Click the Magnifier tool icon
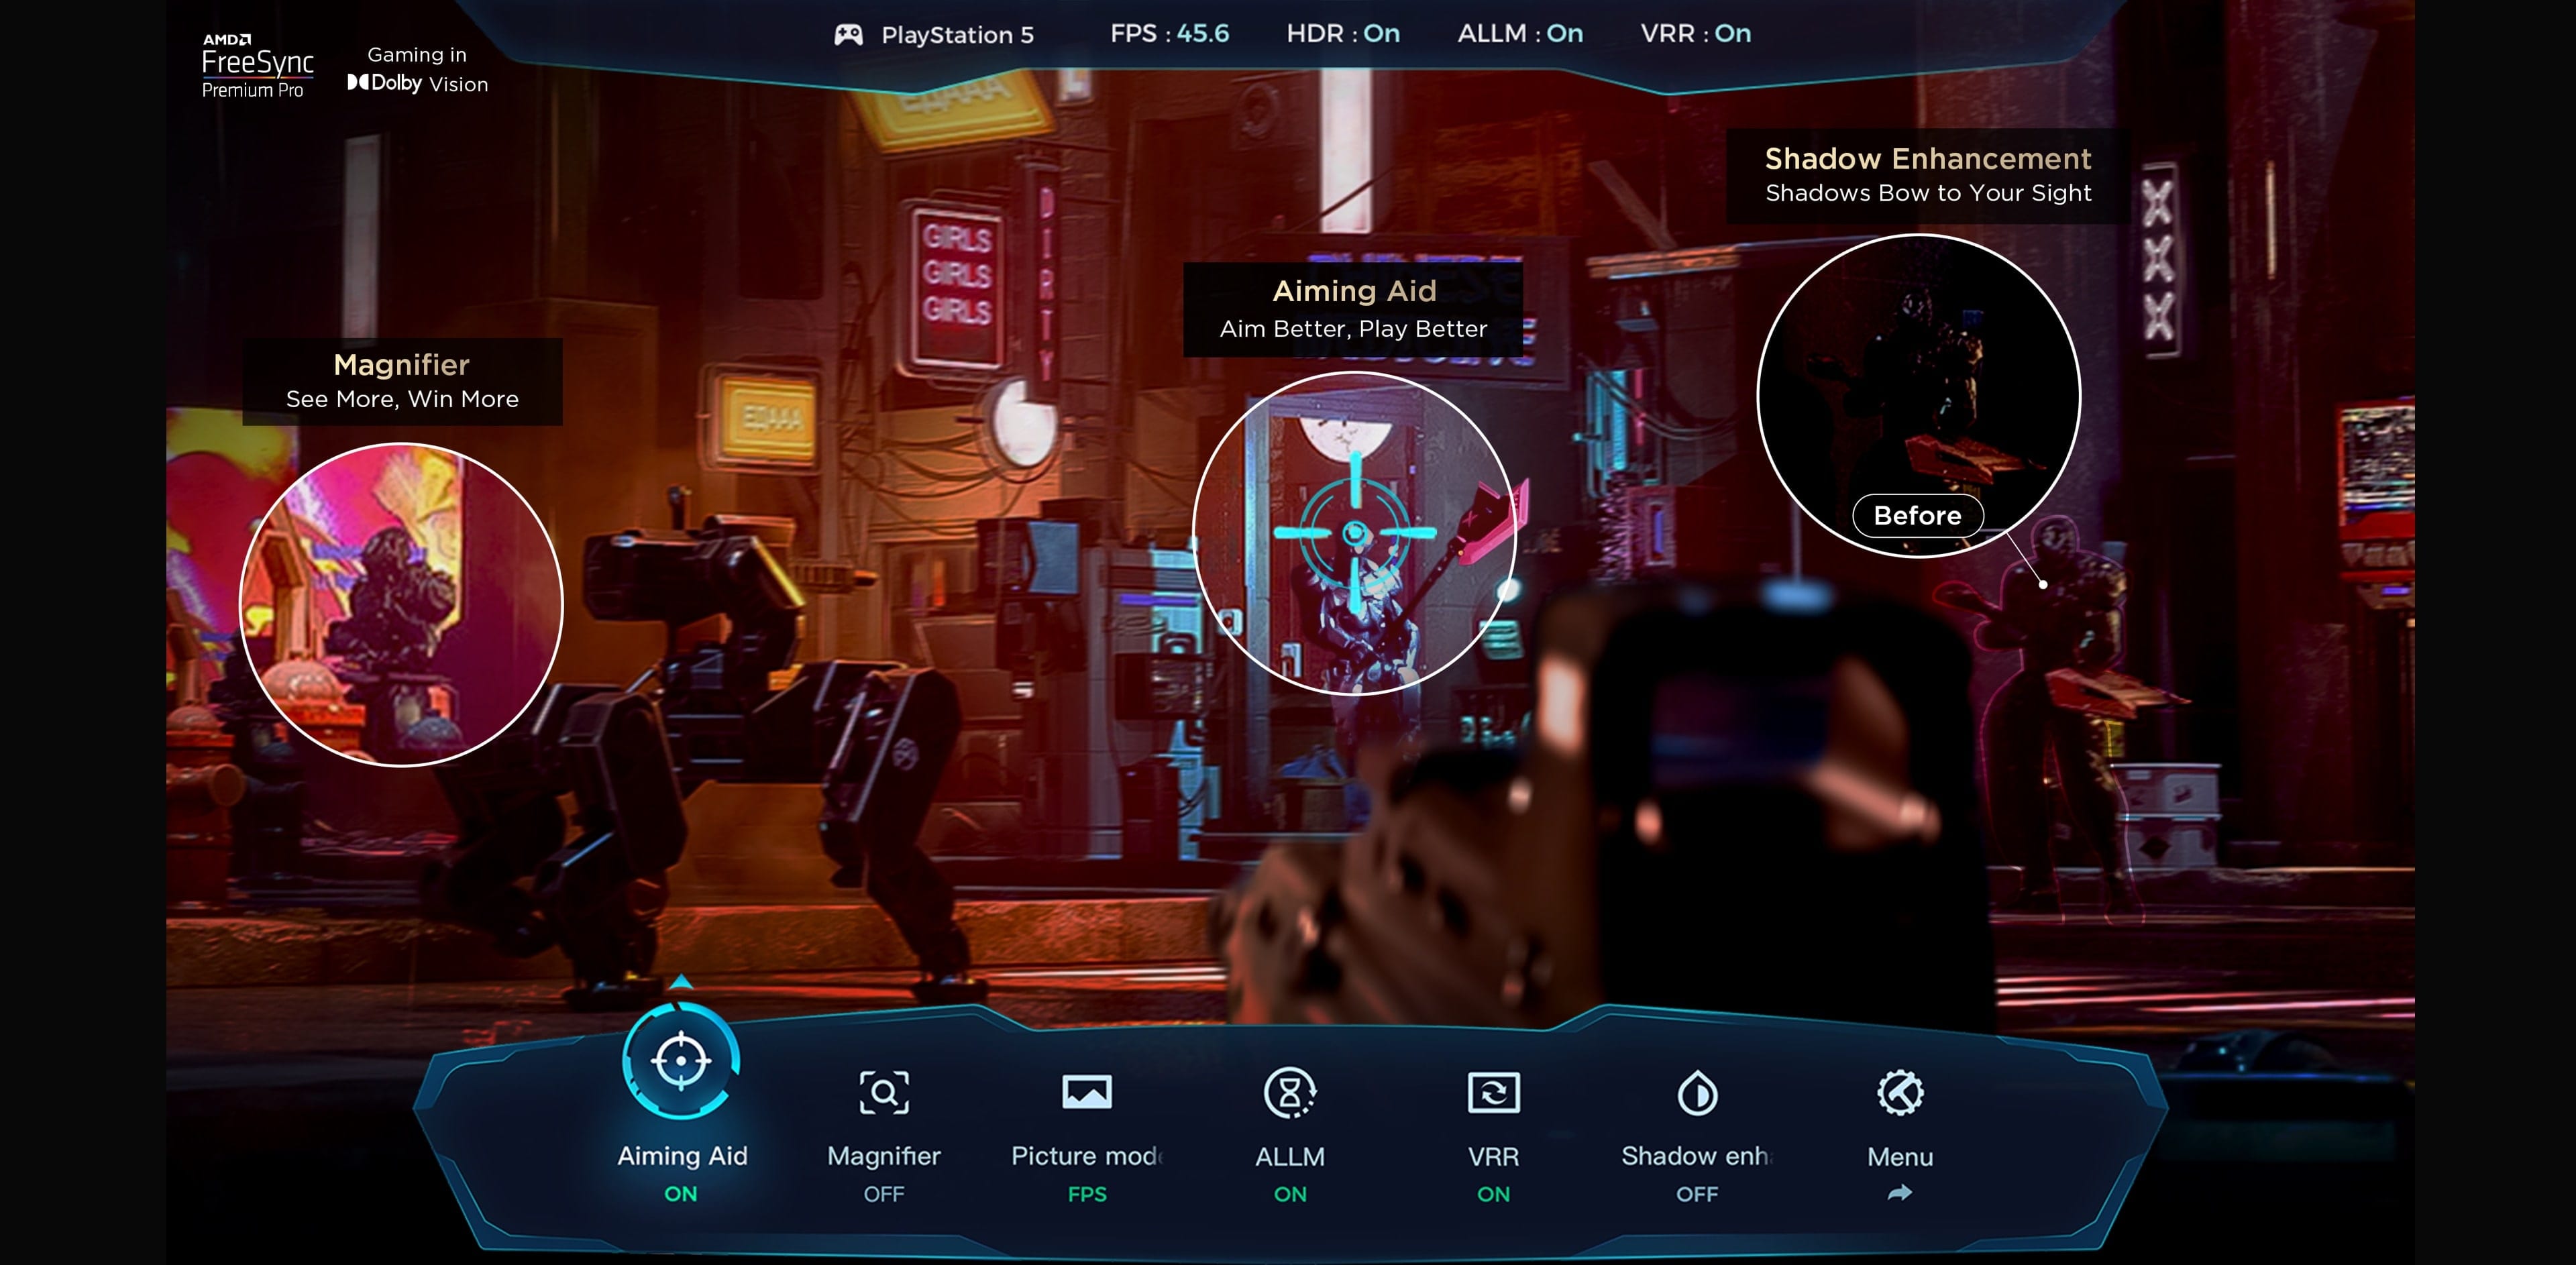 (x=884, y=1092)
